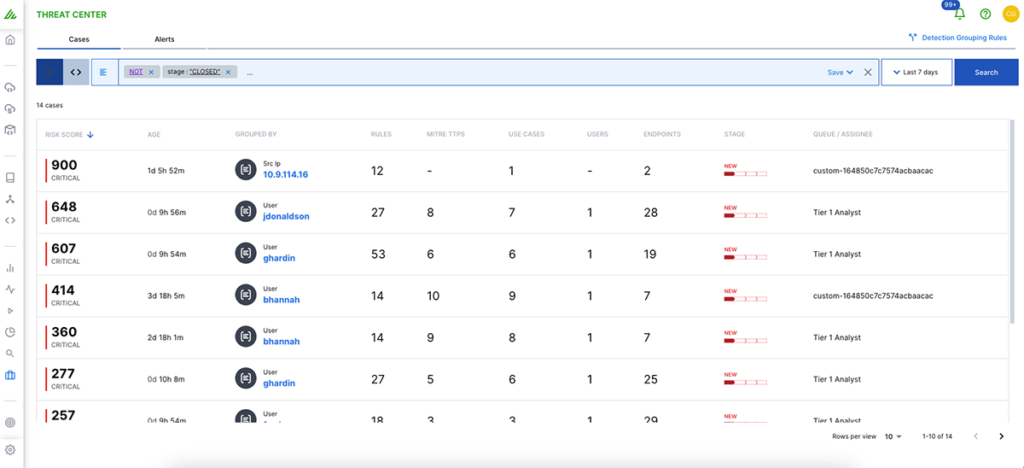
Task: Expand the Save query dropdown
Action: coord(840,72)
